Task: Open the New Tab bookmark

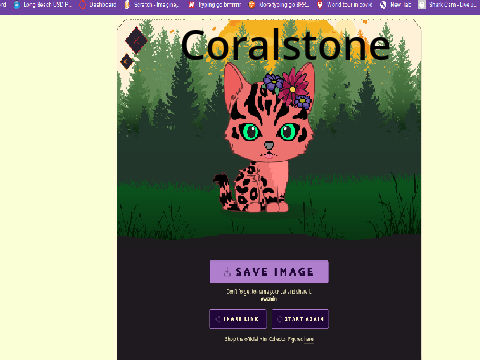Action: pos(395,5)
